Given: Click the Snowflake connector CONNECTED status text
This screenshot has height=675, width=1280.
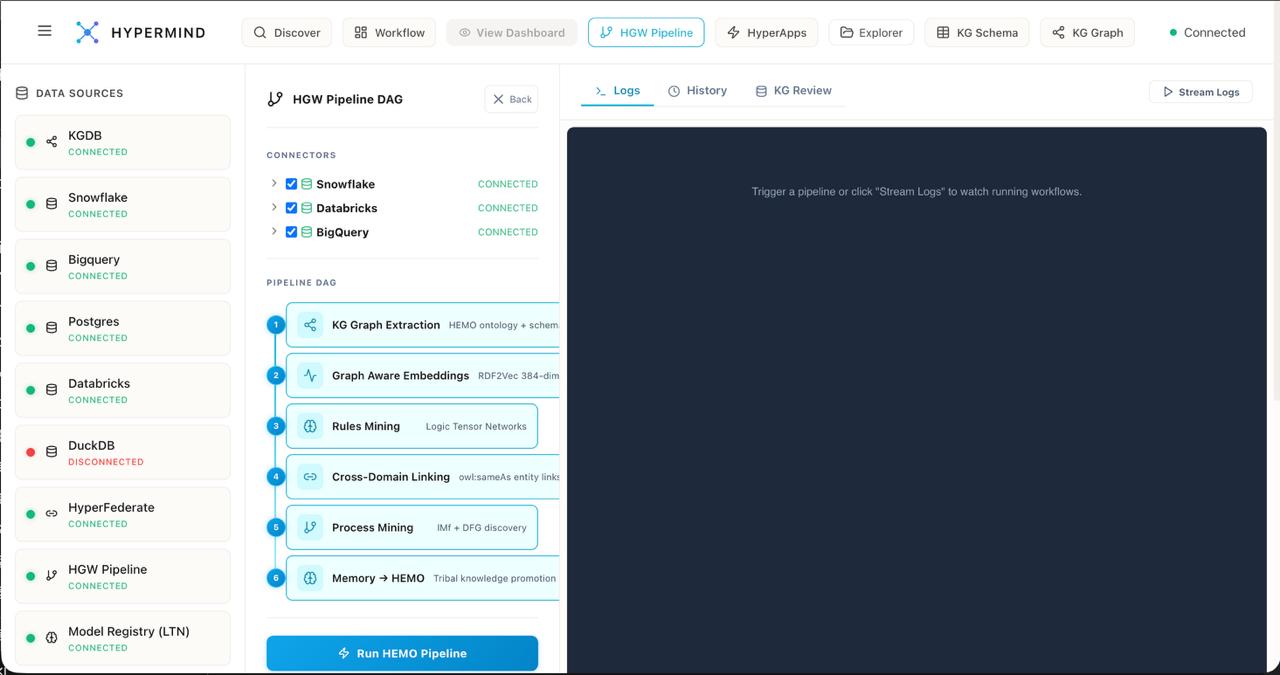Looking at the screenshot, I should [x=508, y=184].
